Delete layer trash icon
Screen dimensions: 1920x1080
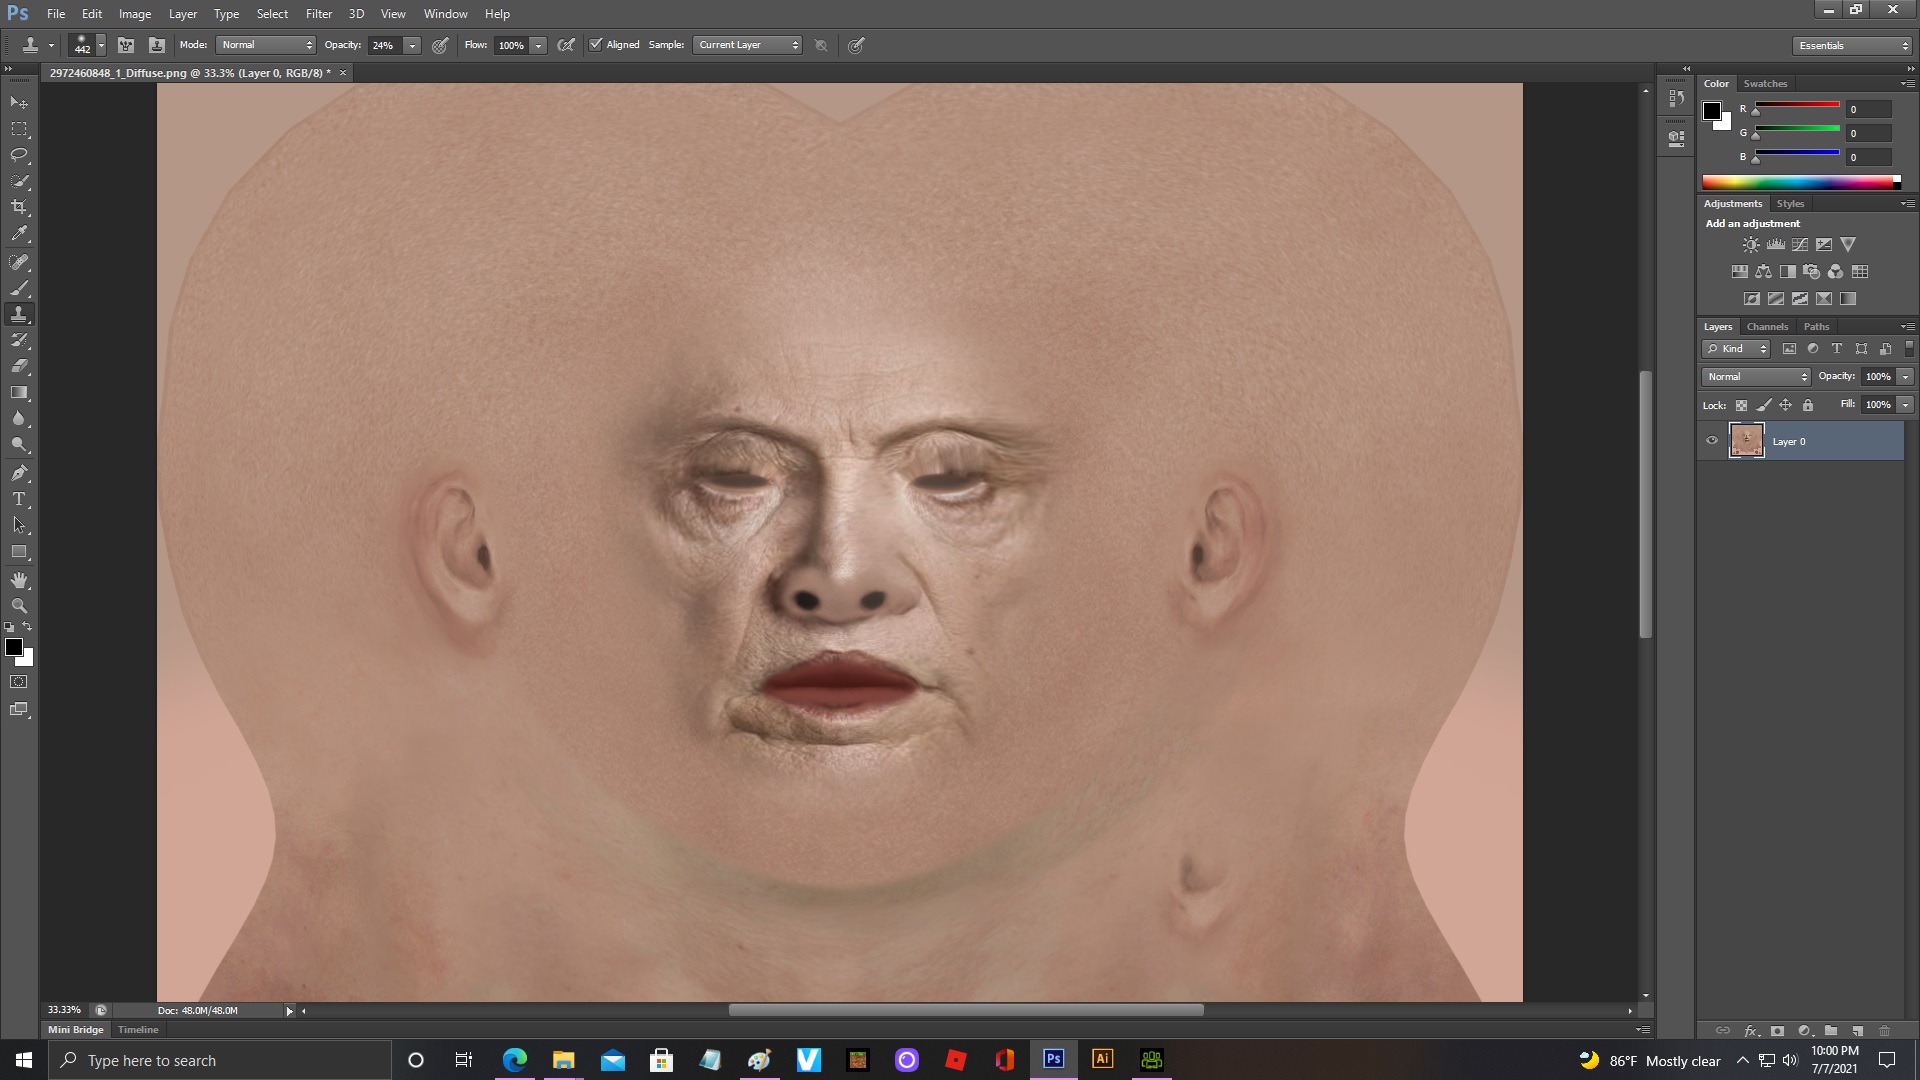1884,1030
